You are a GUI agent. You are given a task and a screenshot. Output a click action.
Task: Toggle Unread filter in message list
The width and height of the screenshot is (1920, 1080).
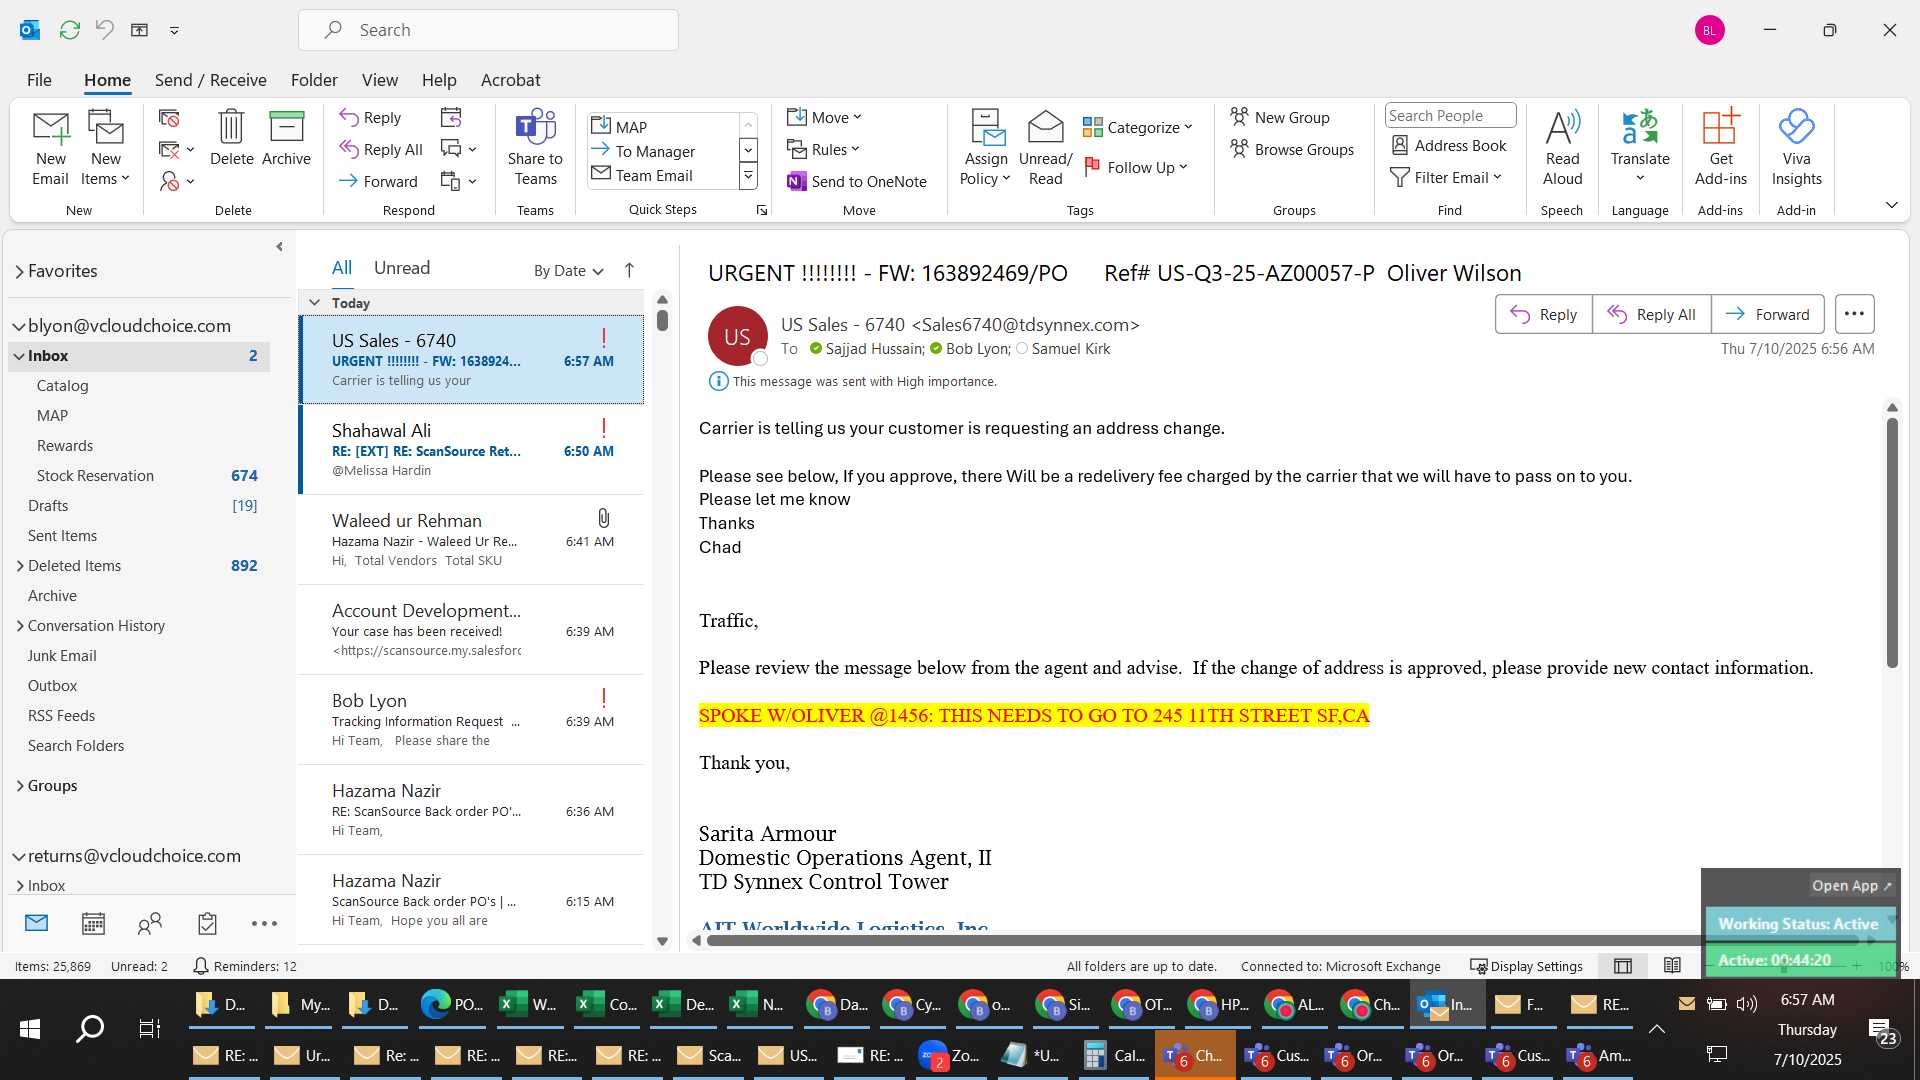(402, 268)
